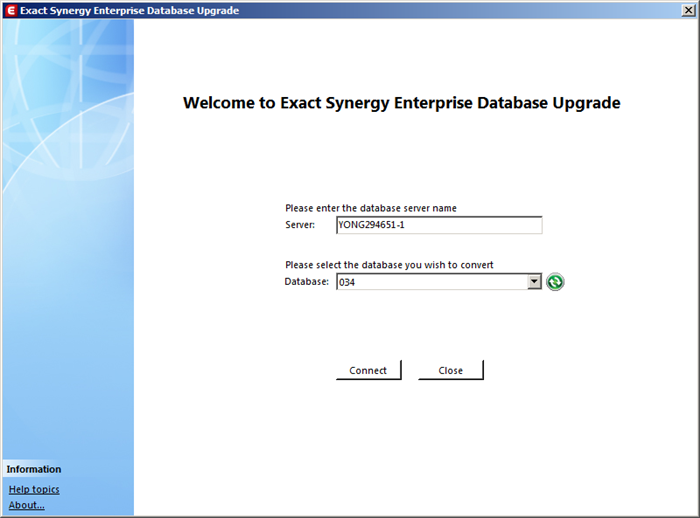This screenshot has height=518, width=700.
Task: Close the window with the title bar X
Action: [688, 10]
